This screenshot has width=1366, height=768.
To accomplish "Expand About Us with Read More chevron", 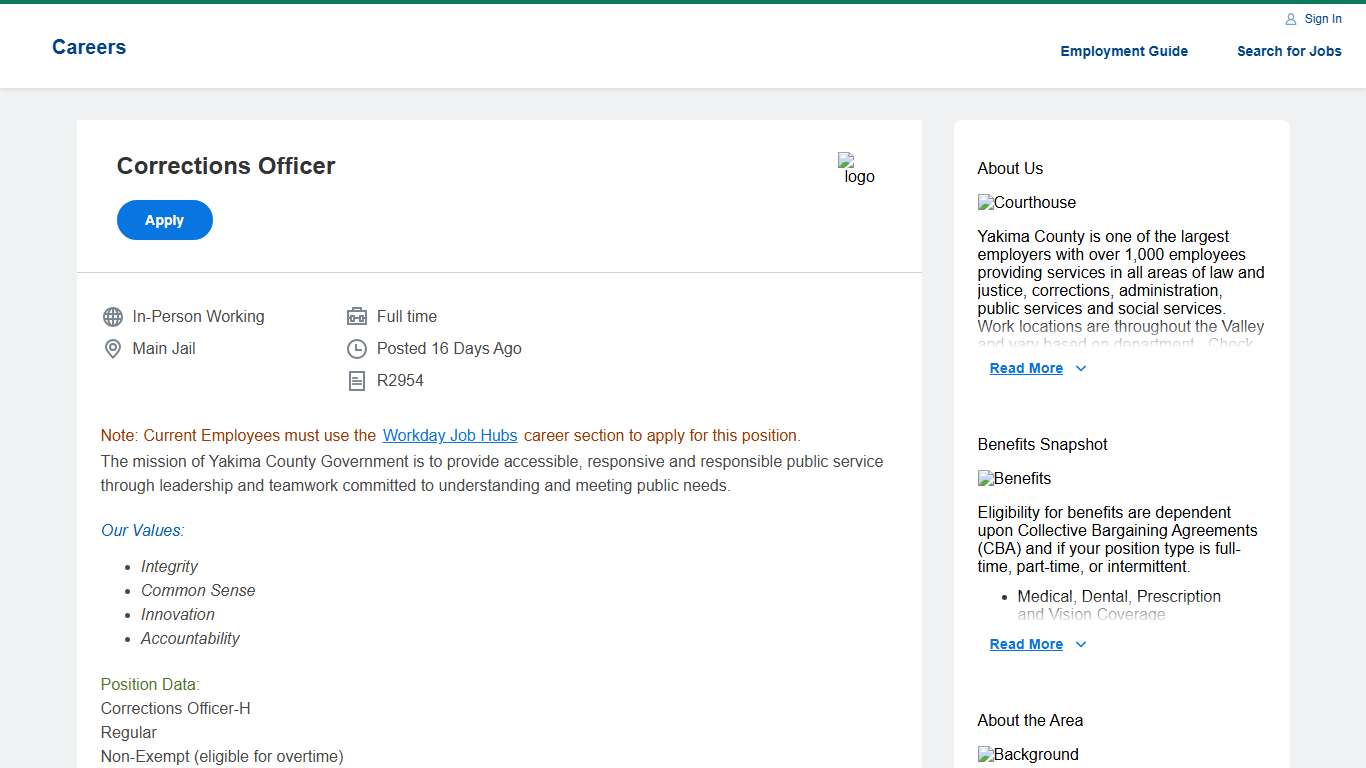I will pos(1081,369).
